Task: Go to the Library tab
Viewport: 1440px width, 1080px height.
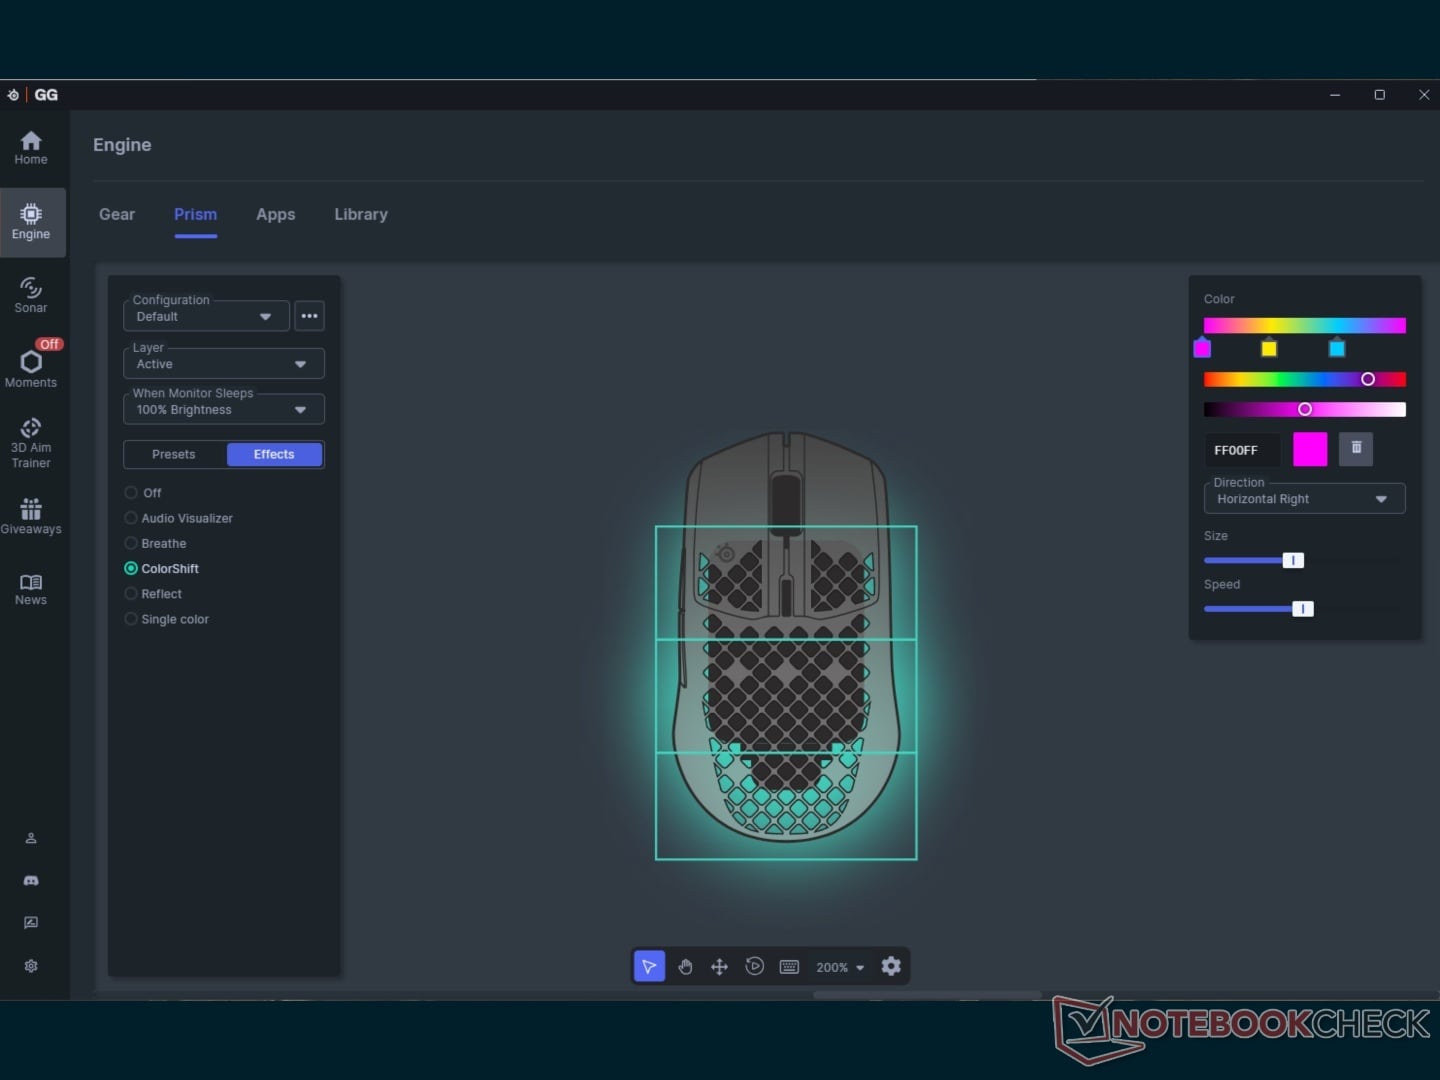Action: 361,214
